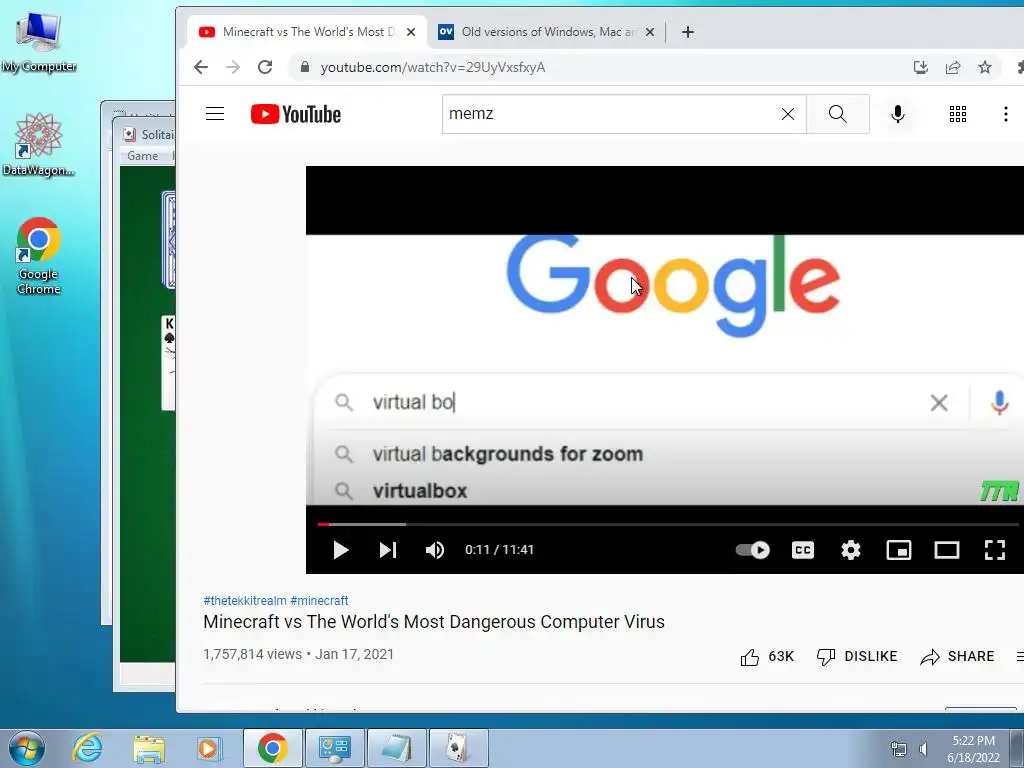Click the Chrome taskbar button
This screenshot has width=1024, height=768.
point(272,748)
